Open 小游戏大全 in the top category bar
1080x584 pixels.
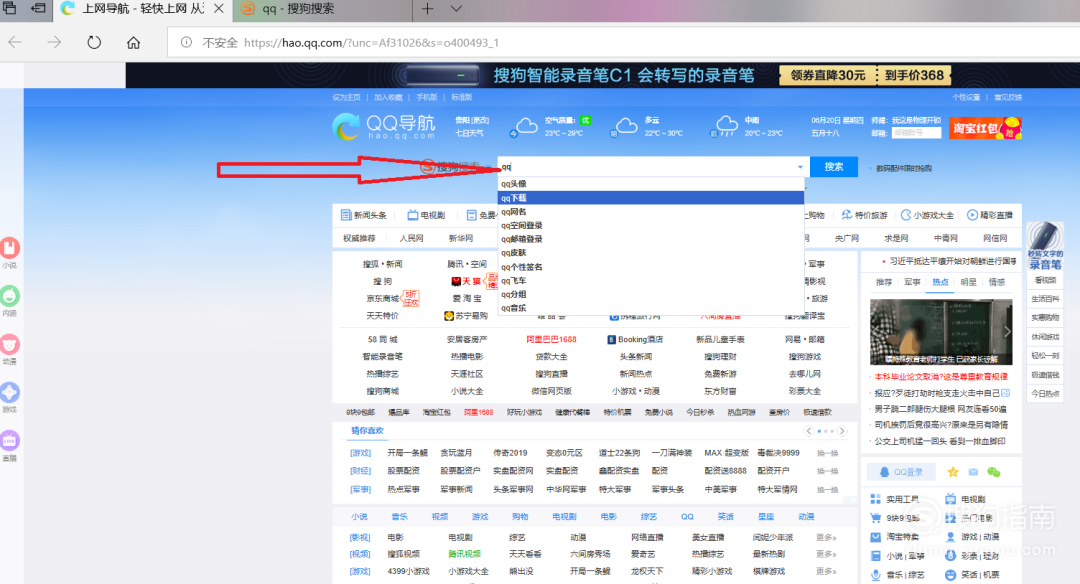click(927, 215)
